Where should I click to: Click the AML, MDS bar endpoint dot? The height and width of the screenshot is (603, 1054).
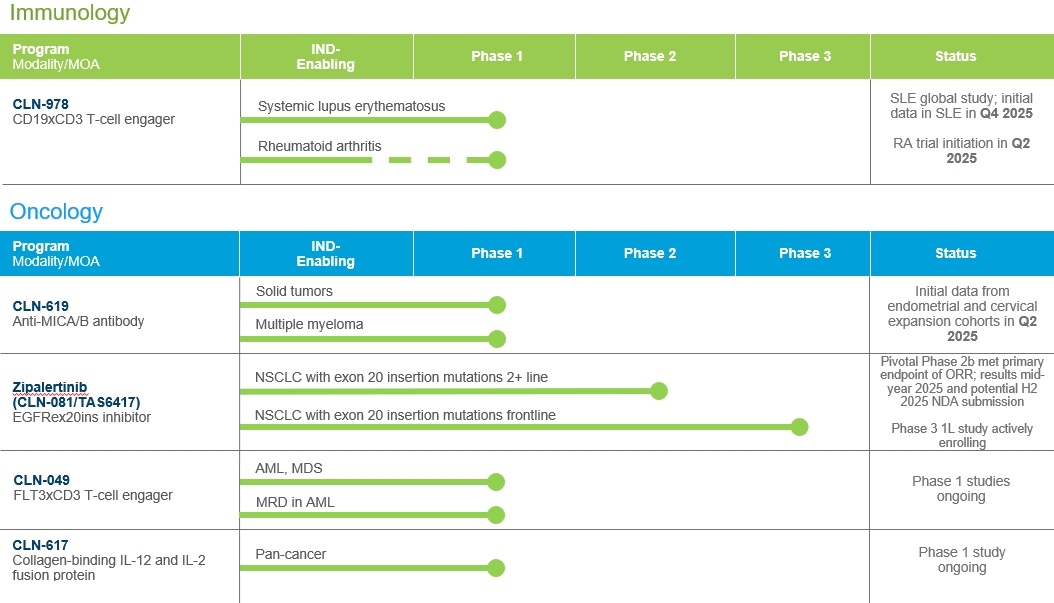click(497, 482)
